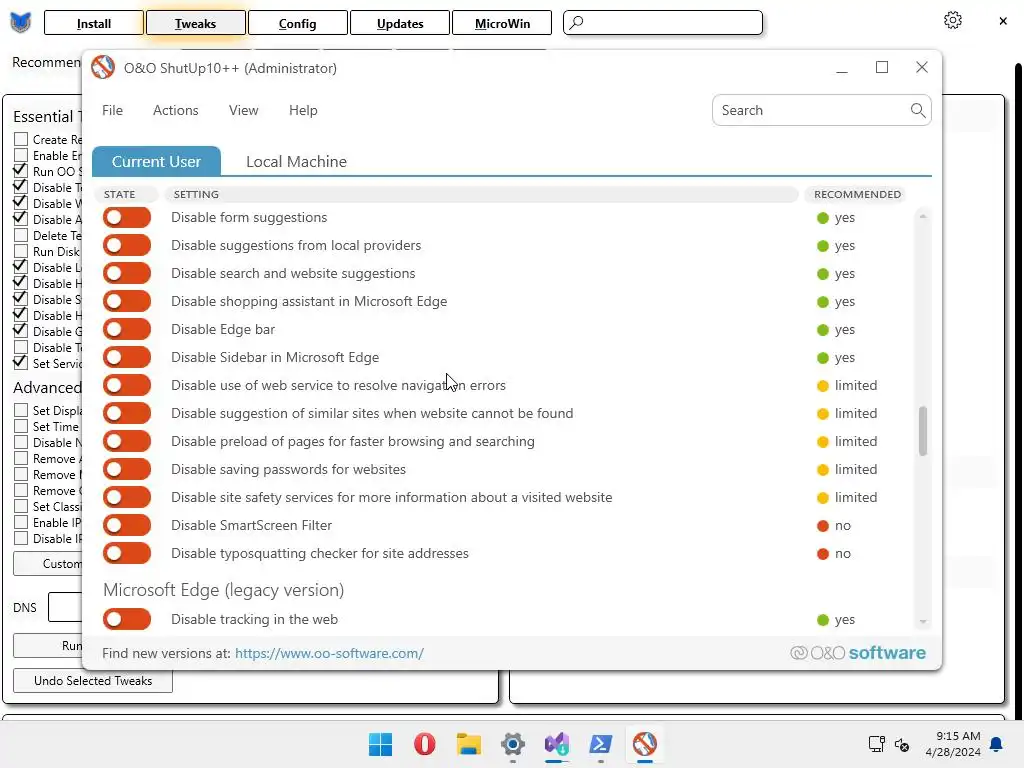The height and width of the screenshot is (768, 1024).
Task: Select the Current User tab
Action: click(156, 161)
